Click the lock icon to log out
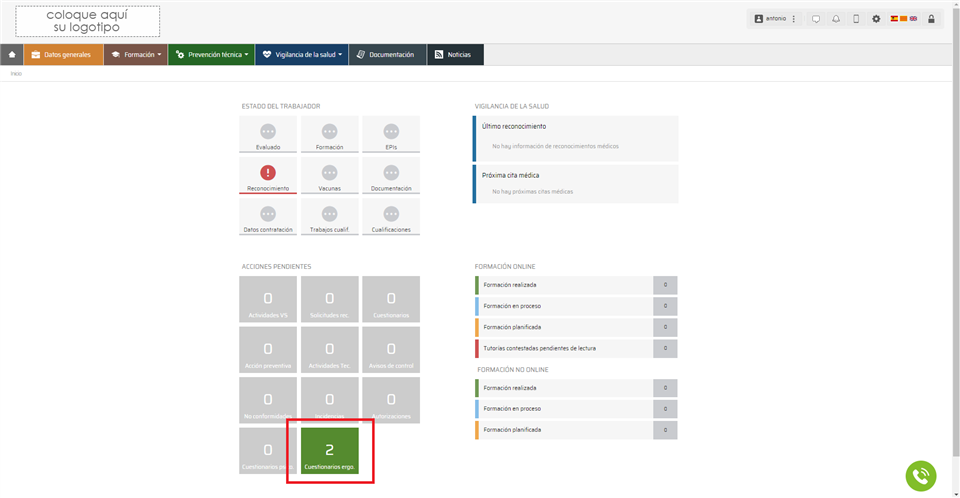960x498 pixels. click(x=931, y=19)
